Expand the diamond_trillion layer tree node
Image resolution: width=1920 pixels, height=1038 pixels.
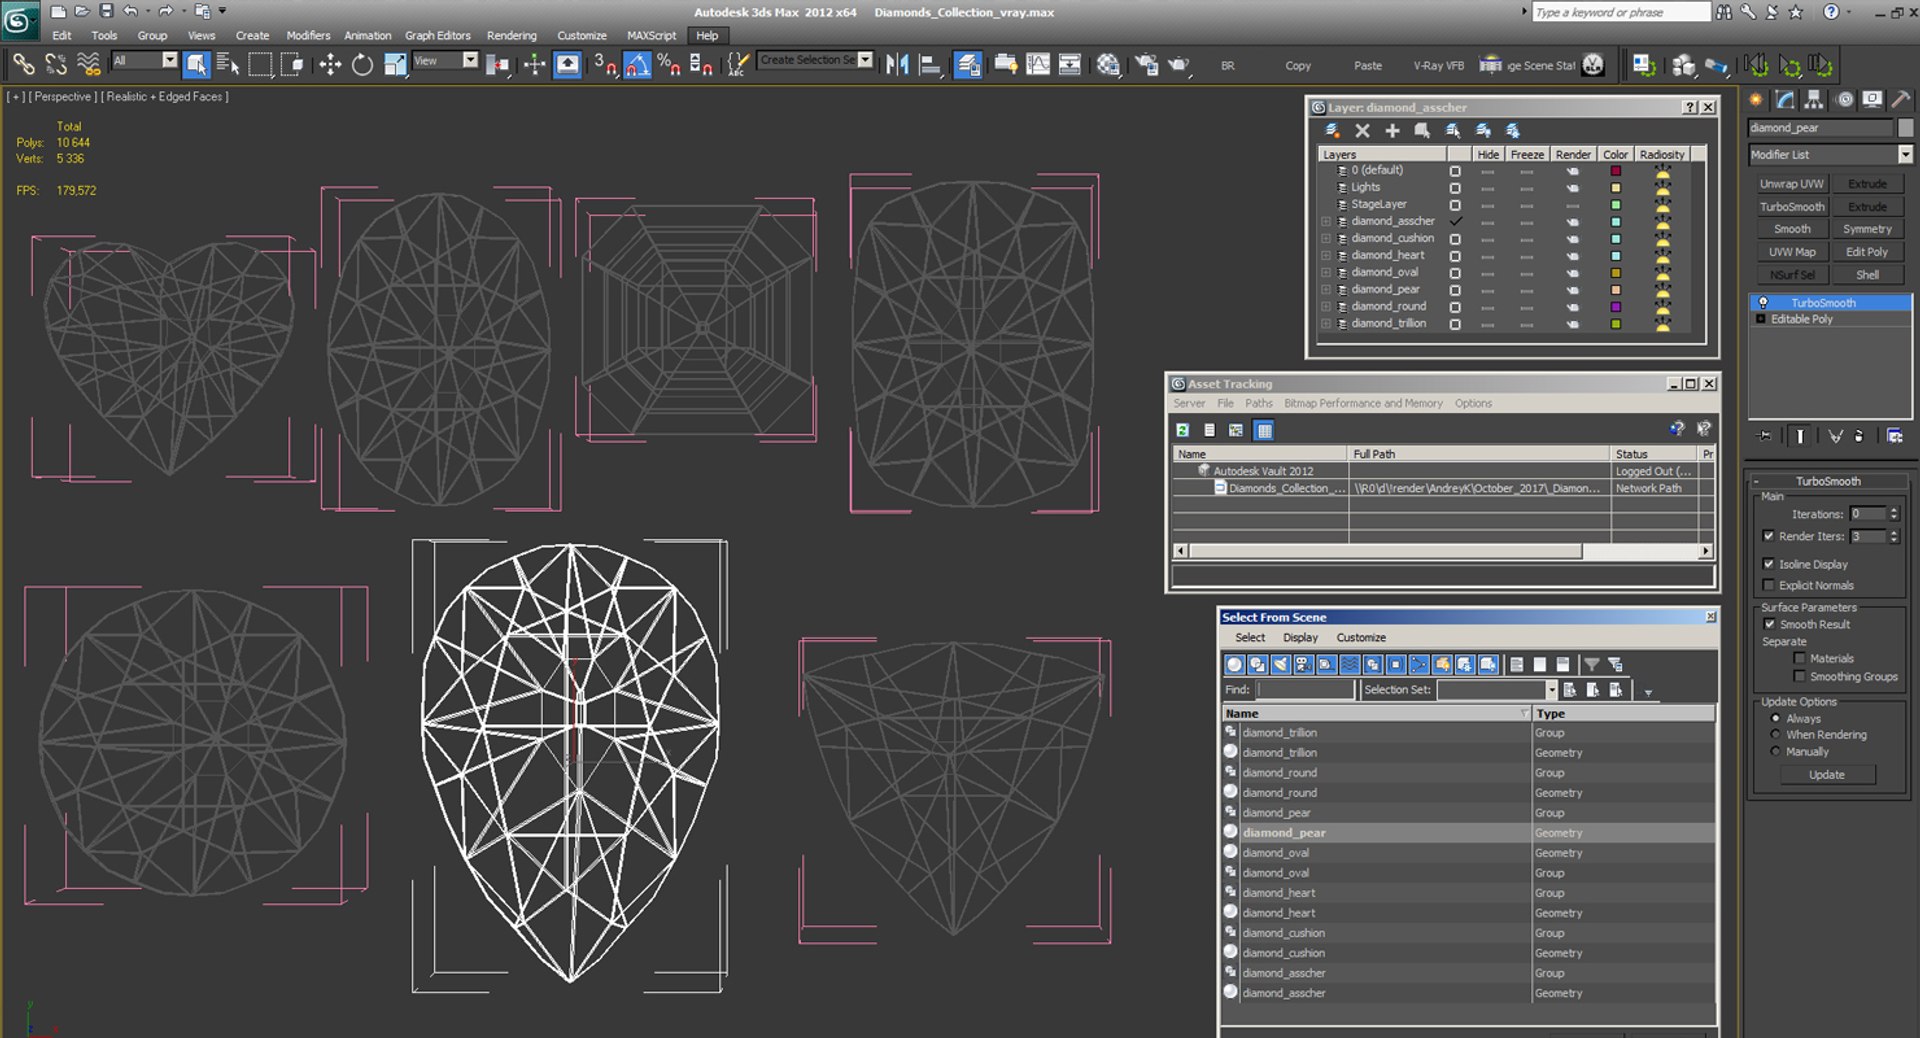pyautogui.click(x=1326, y=323)
